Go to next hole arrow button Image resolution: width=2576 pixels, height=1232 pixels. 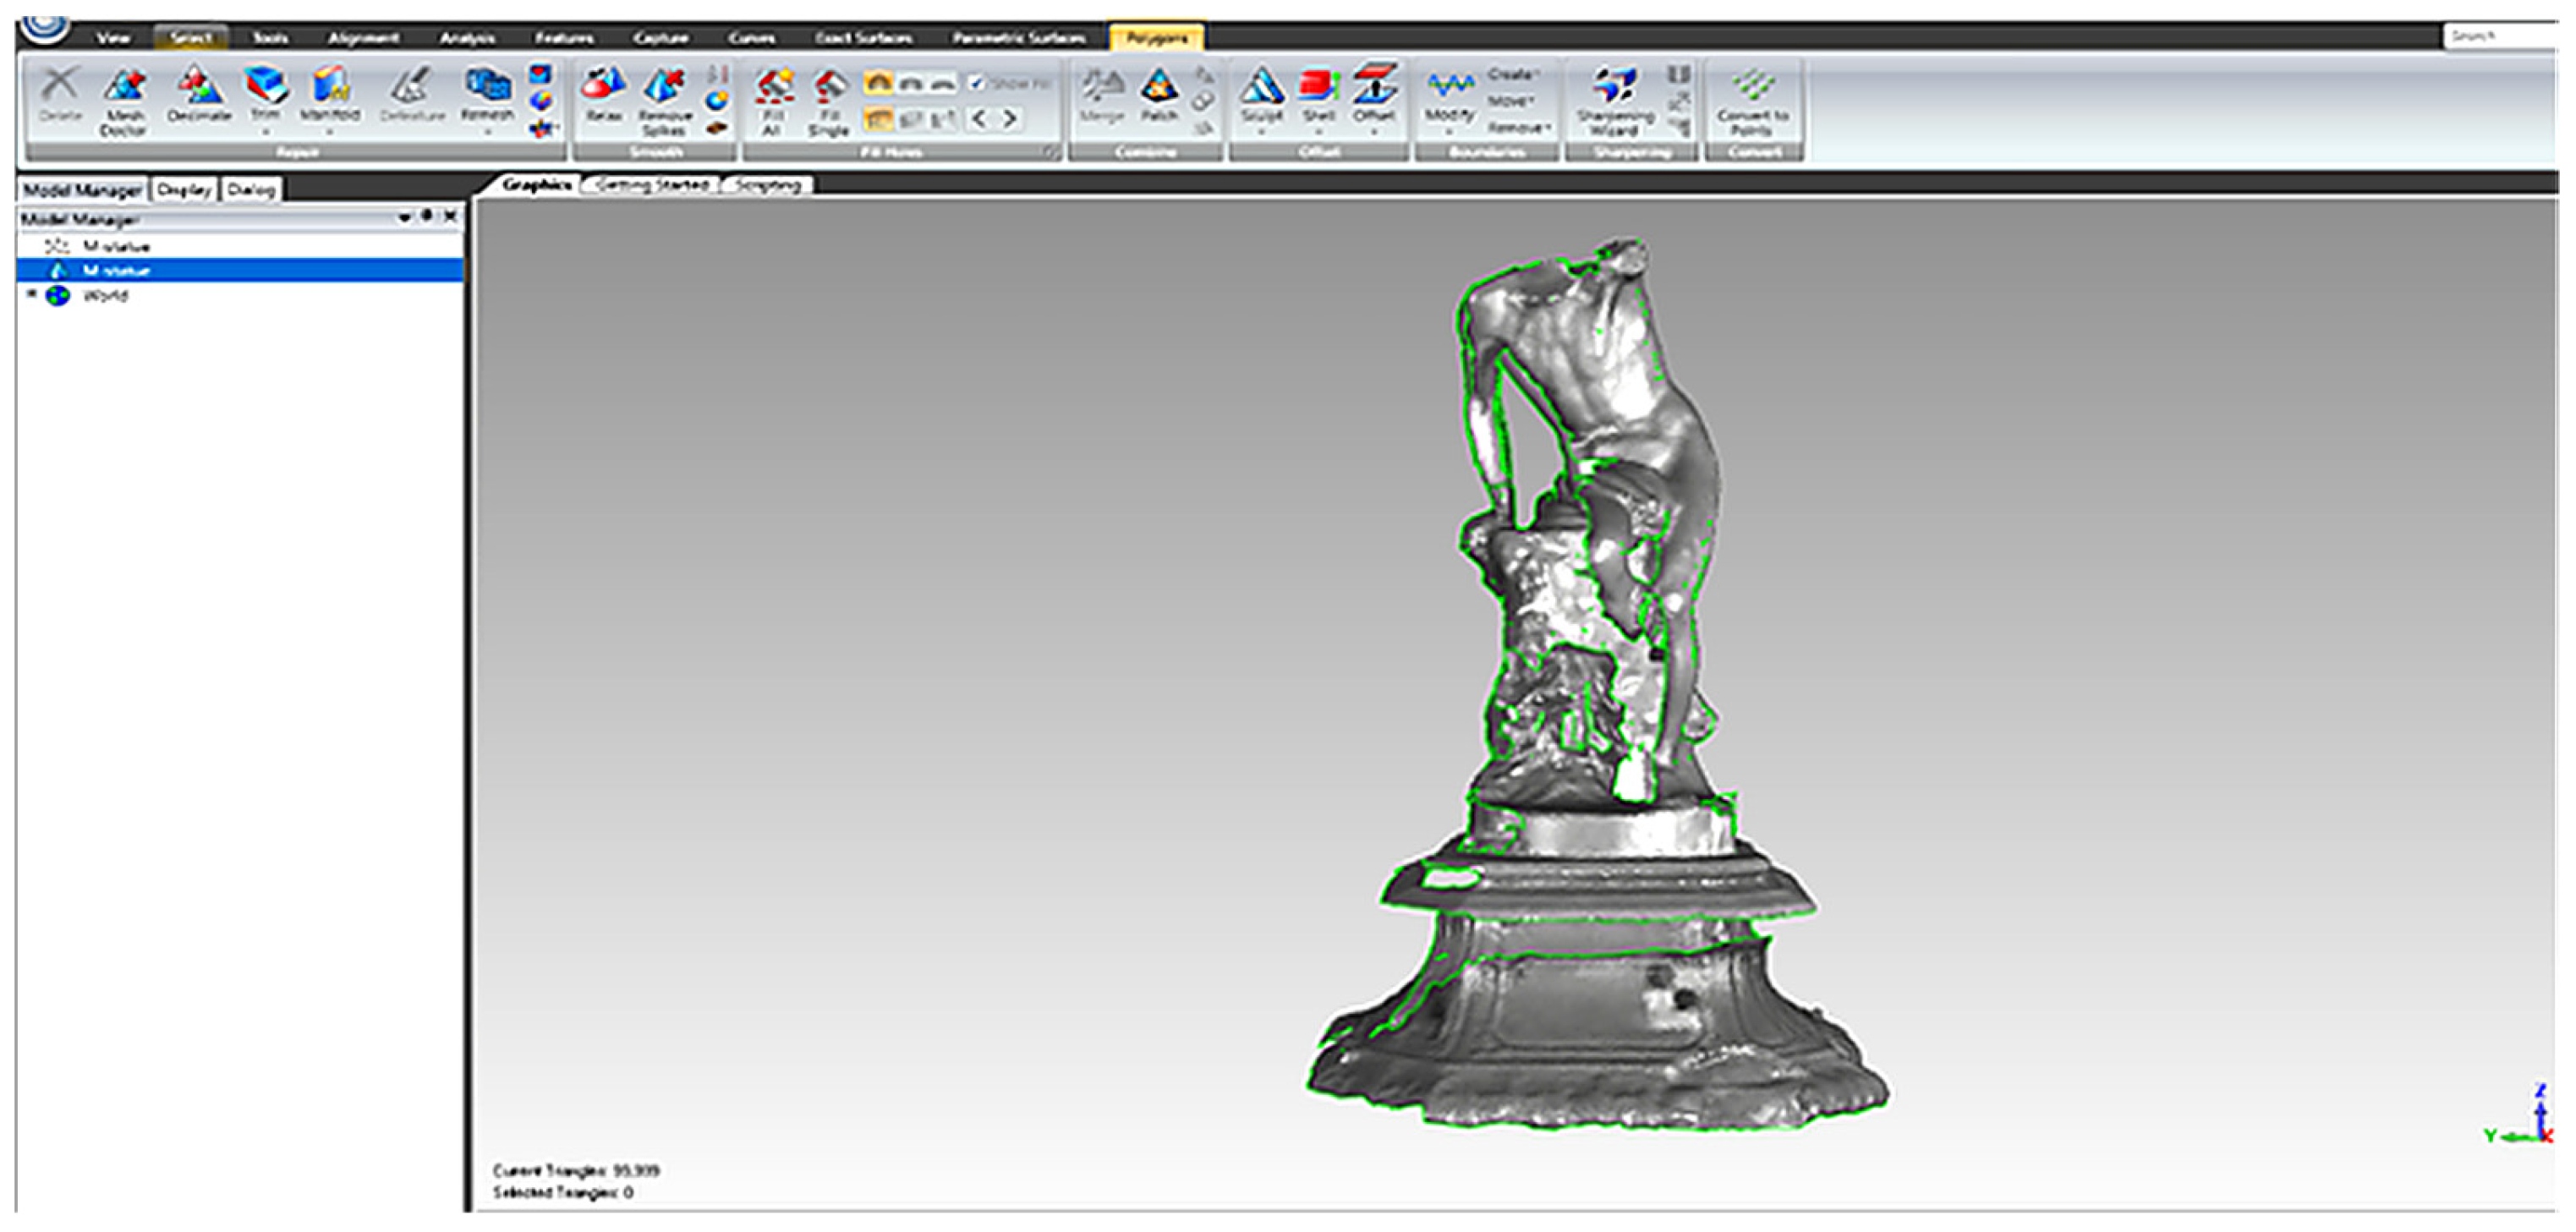(x=1010, y=119)
